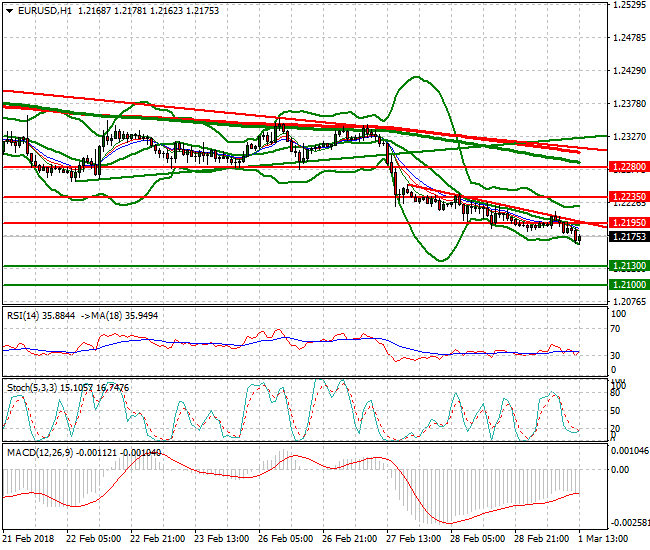The height and width of the screenshot is (550, 650).
Task: Click the ->MA(18) 35.9494 RSI average value
Action: tap(119, 316)
